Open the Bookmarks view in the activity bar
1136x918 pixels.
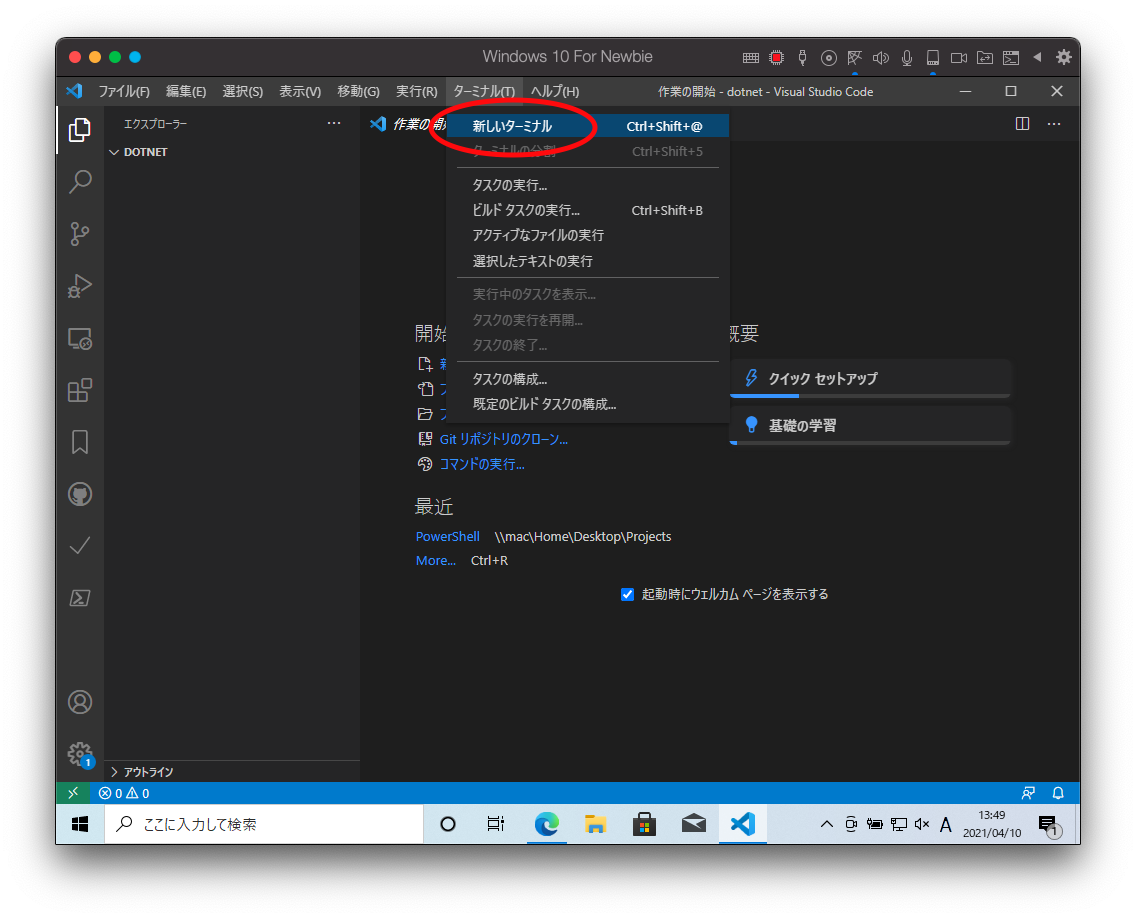80,442
